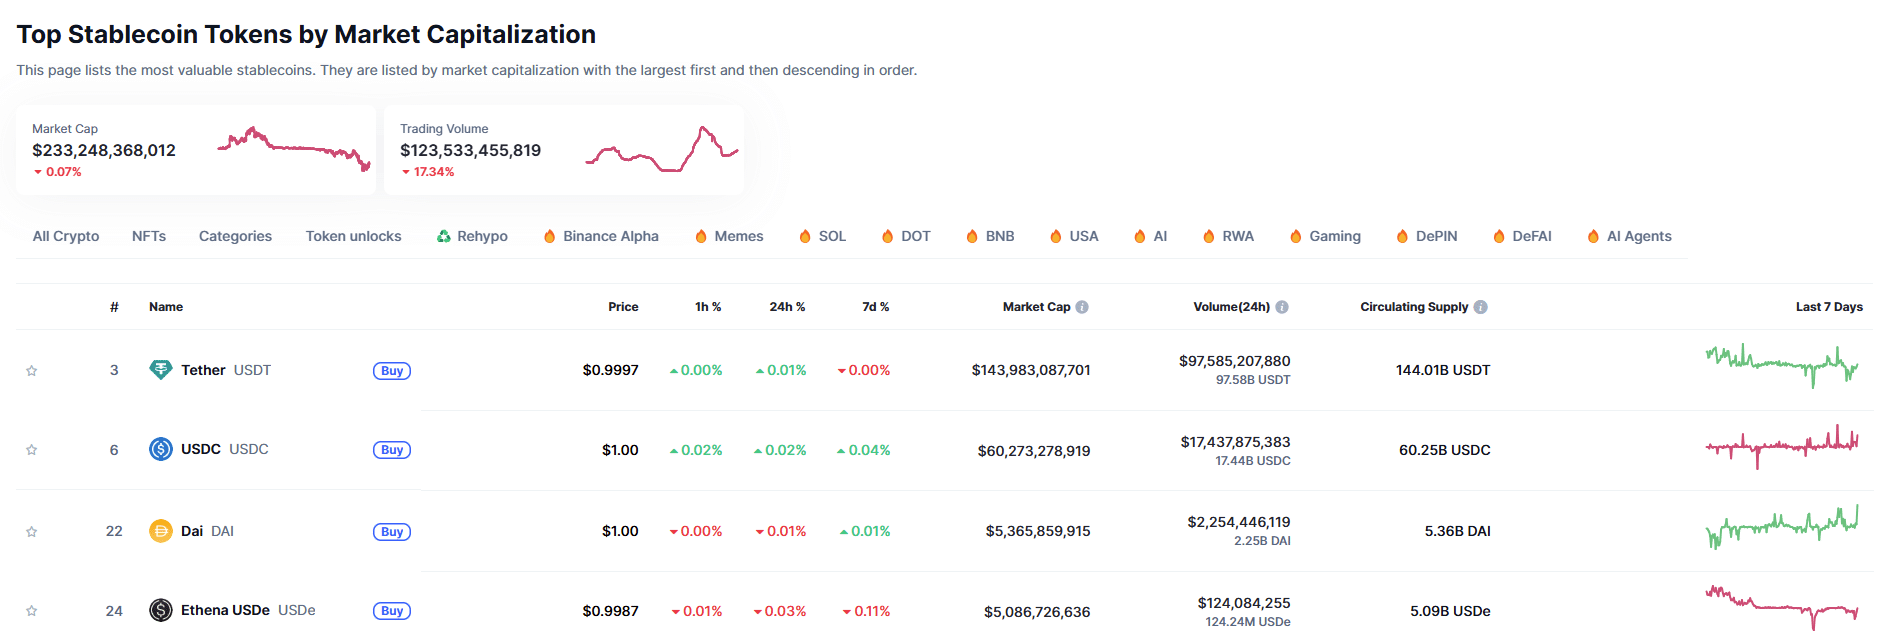Screen dimensions: 1889x638
Task: Click the Rehypo recycle icon
Action: click(443, 236)
